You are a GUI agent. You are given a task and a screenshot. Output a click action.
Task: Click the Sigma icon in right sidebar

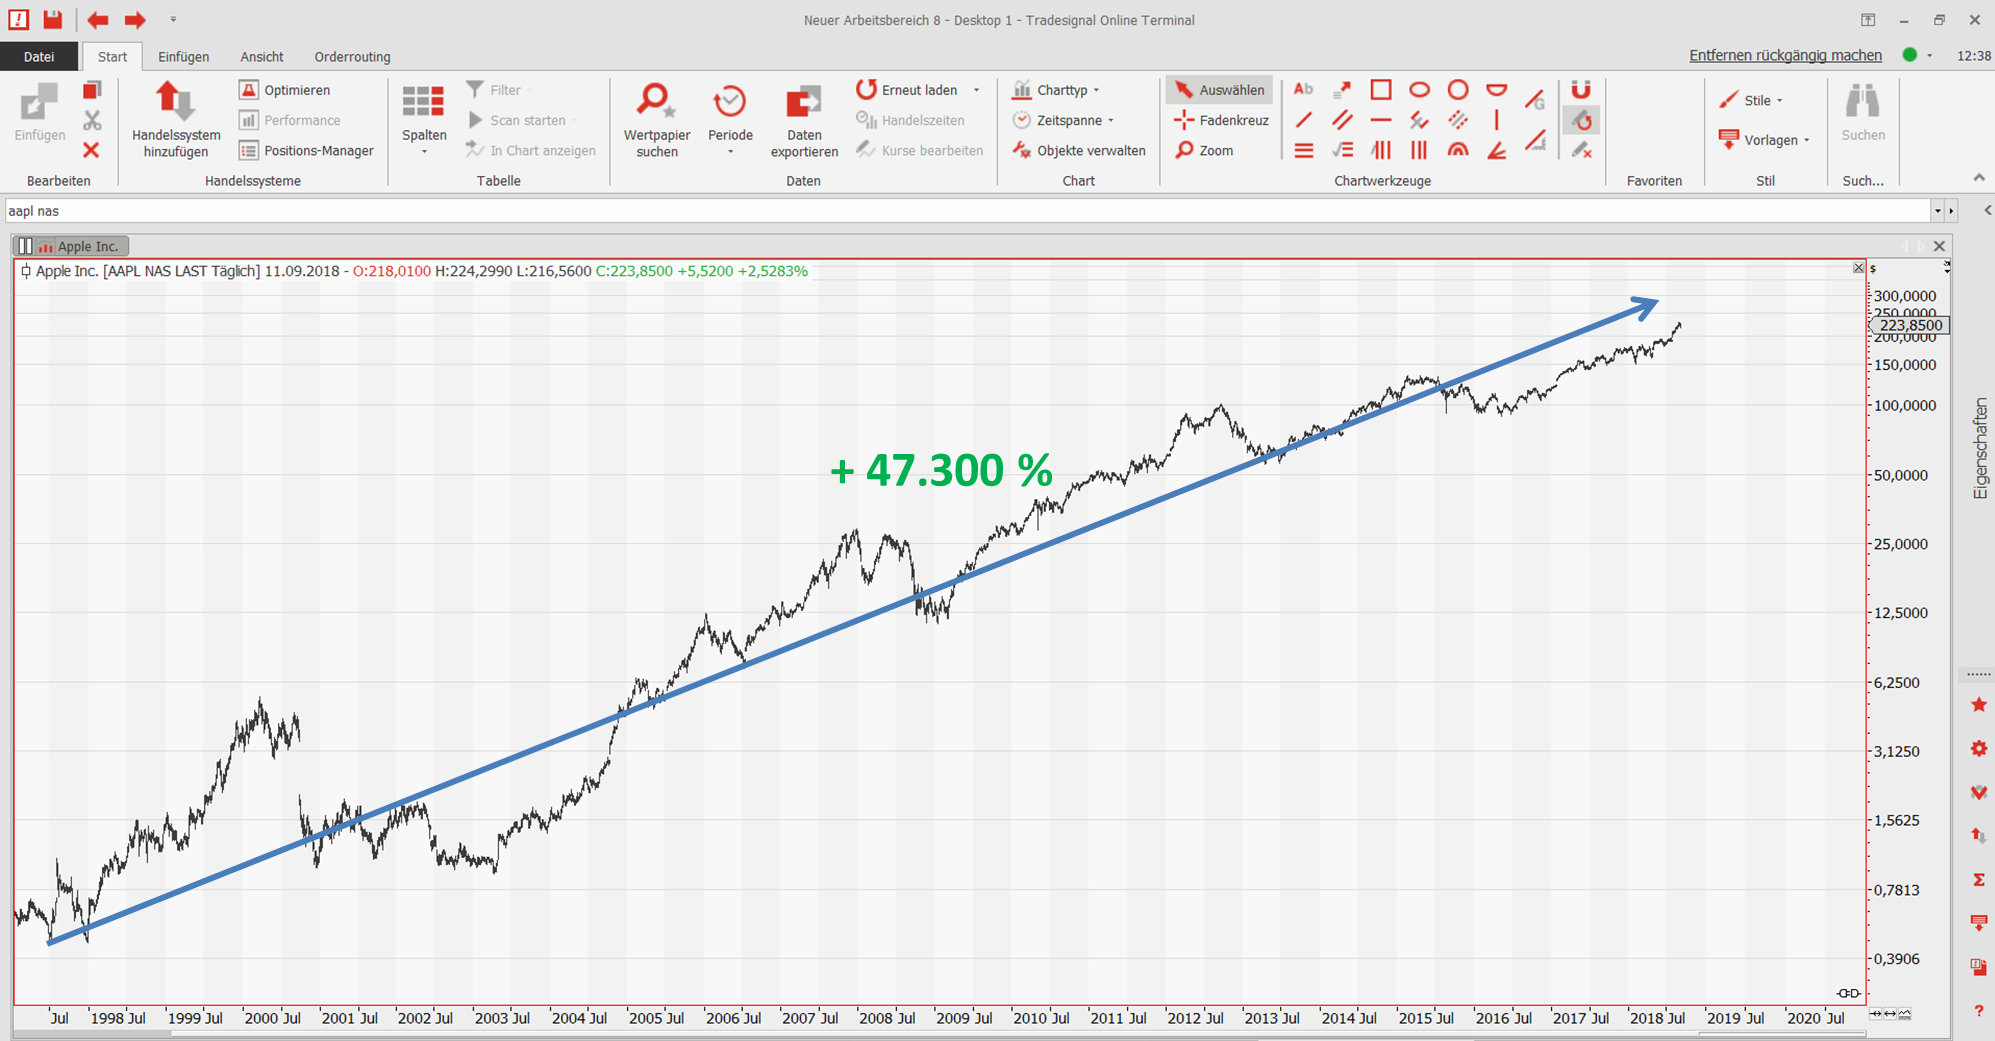1978,879
